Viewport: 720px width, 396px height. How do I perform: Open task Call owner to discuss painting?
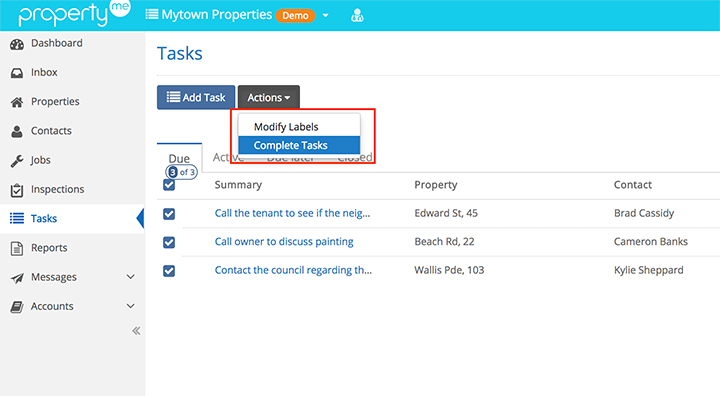tap(284, 242)
